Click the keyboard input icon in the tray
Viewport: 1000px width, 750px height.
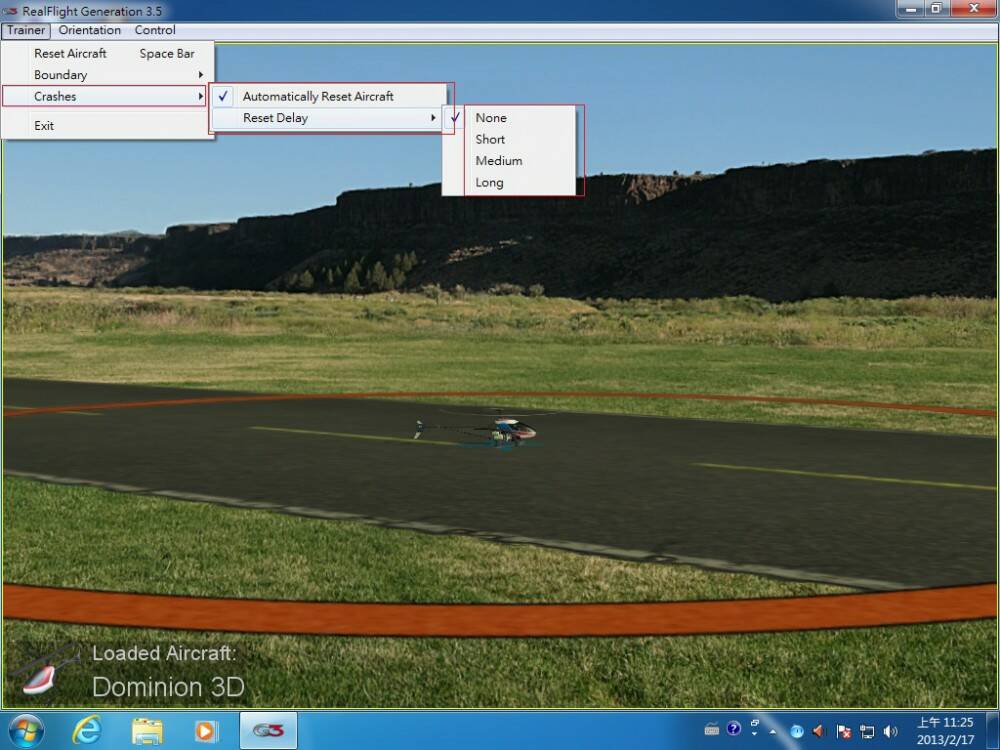click(x=712, y=729)
